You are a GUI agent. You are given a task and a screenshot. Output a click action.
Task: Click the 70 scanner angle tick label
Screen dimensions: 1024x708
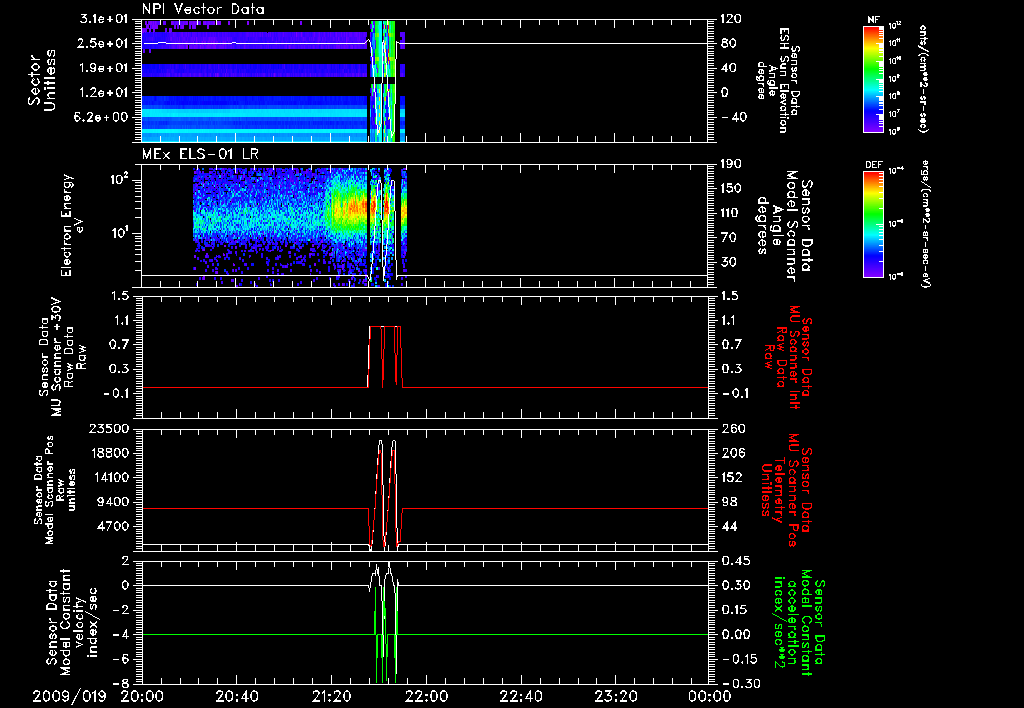tap(729, 238)
